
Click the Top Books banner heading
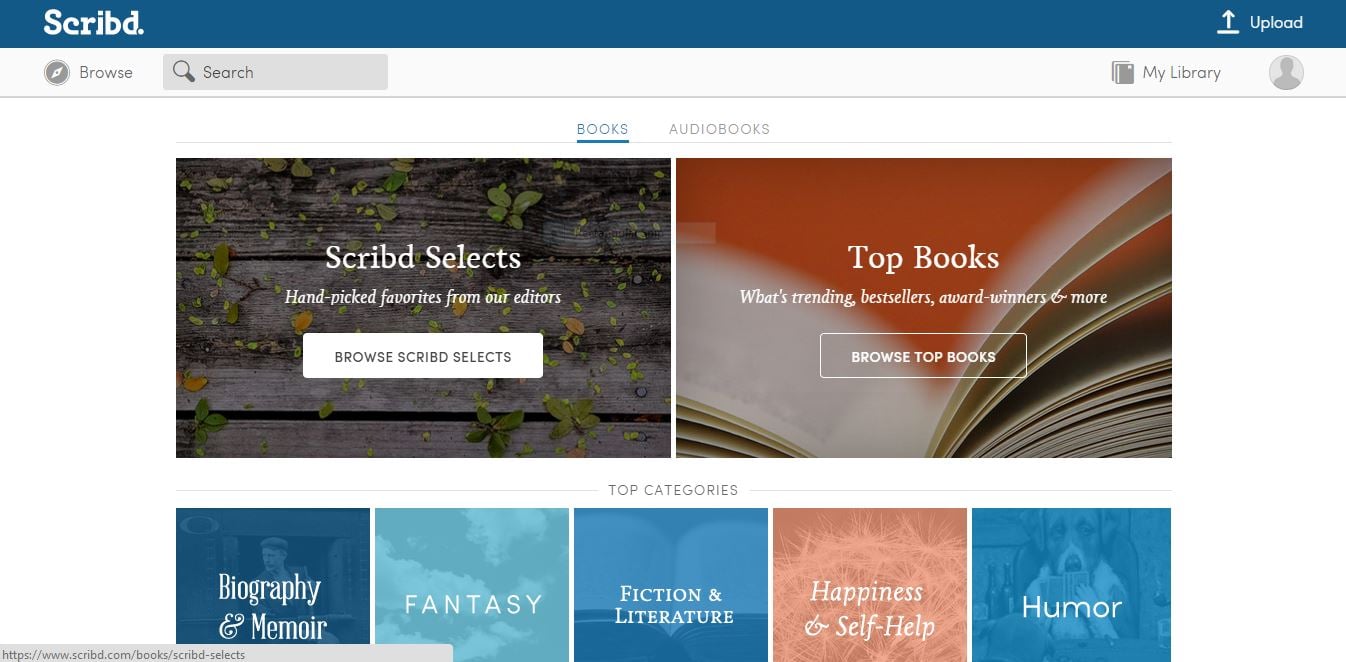923,258
